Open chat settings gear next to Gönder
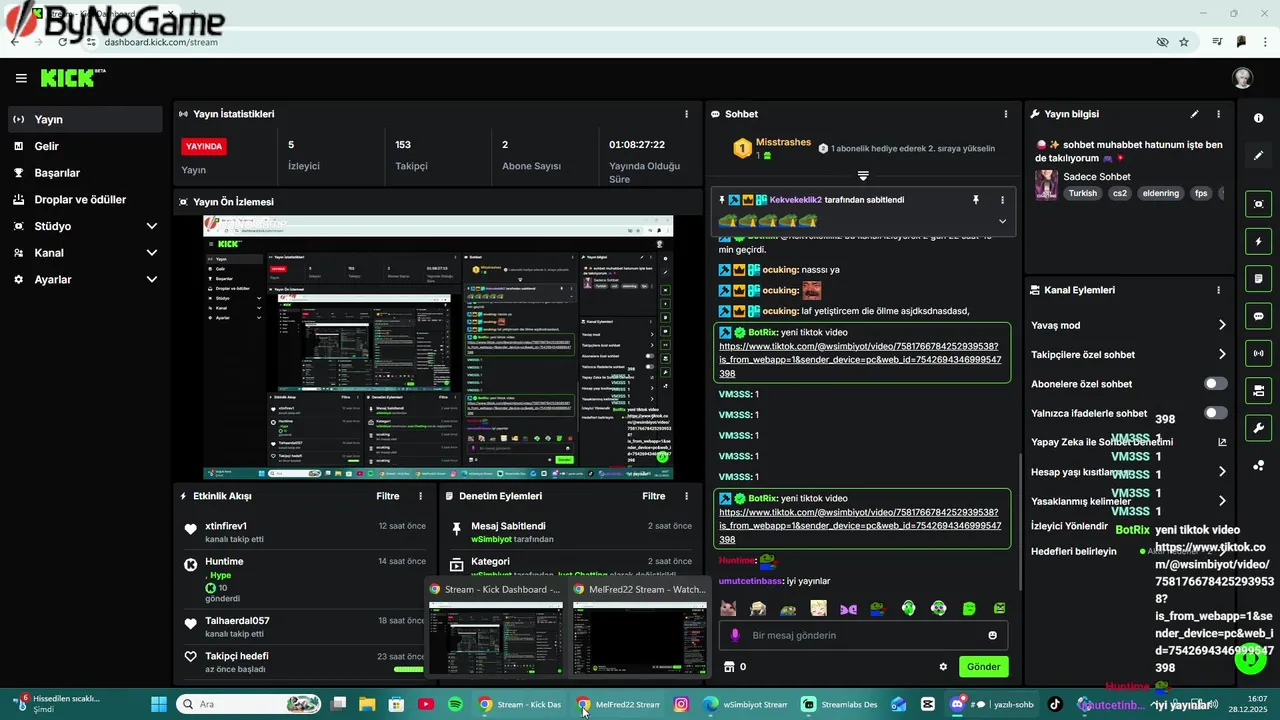 (x=942, y=667)
